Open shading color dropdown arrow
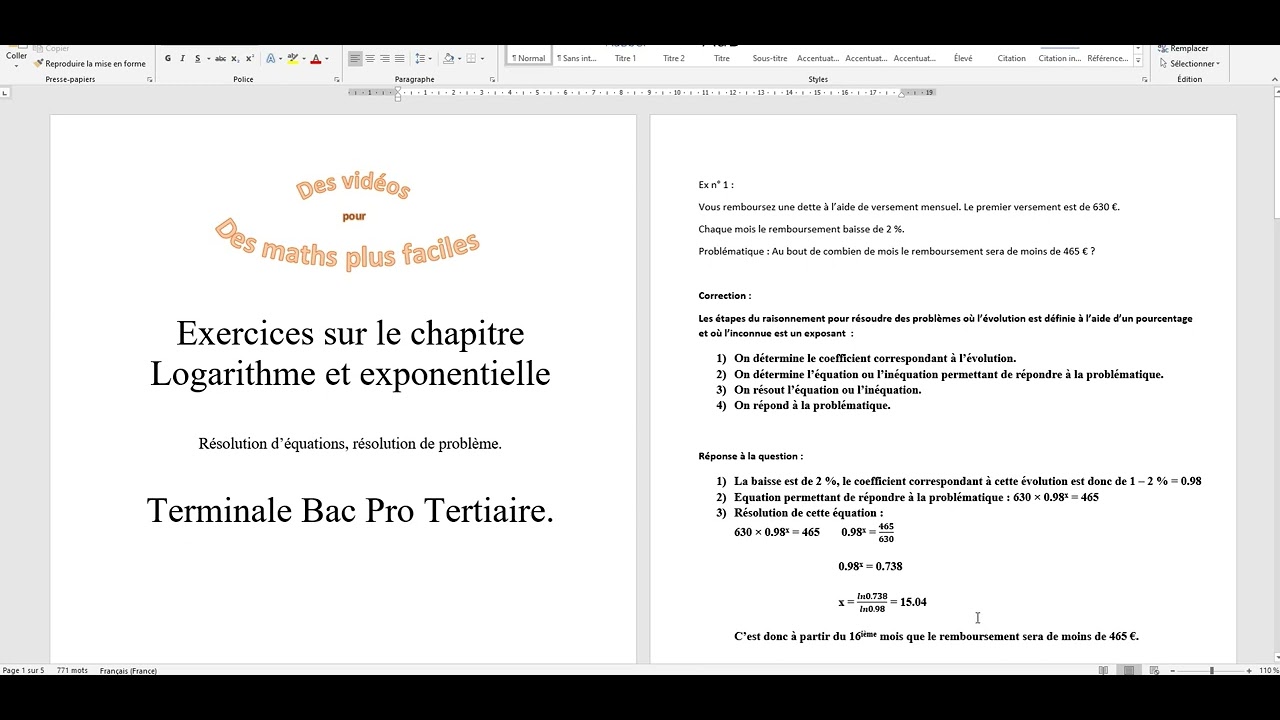Screen dimensions: 1280x720 pos(458,59)
